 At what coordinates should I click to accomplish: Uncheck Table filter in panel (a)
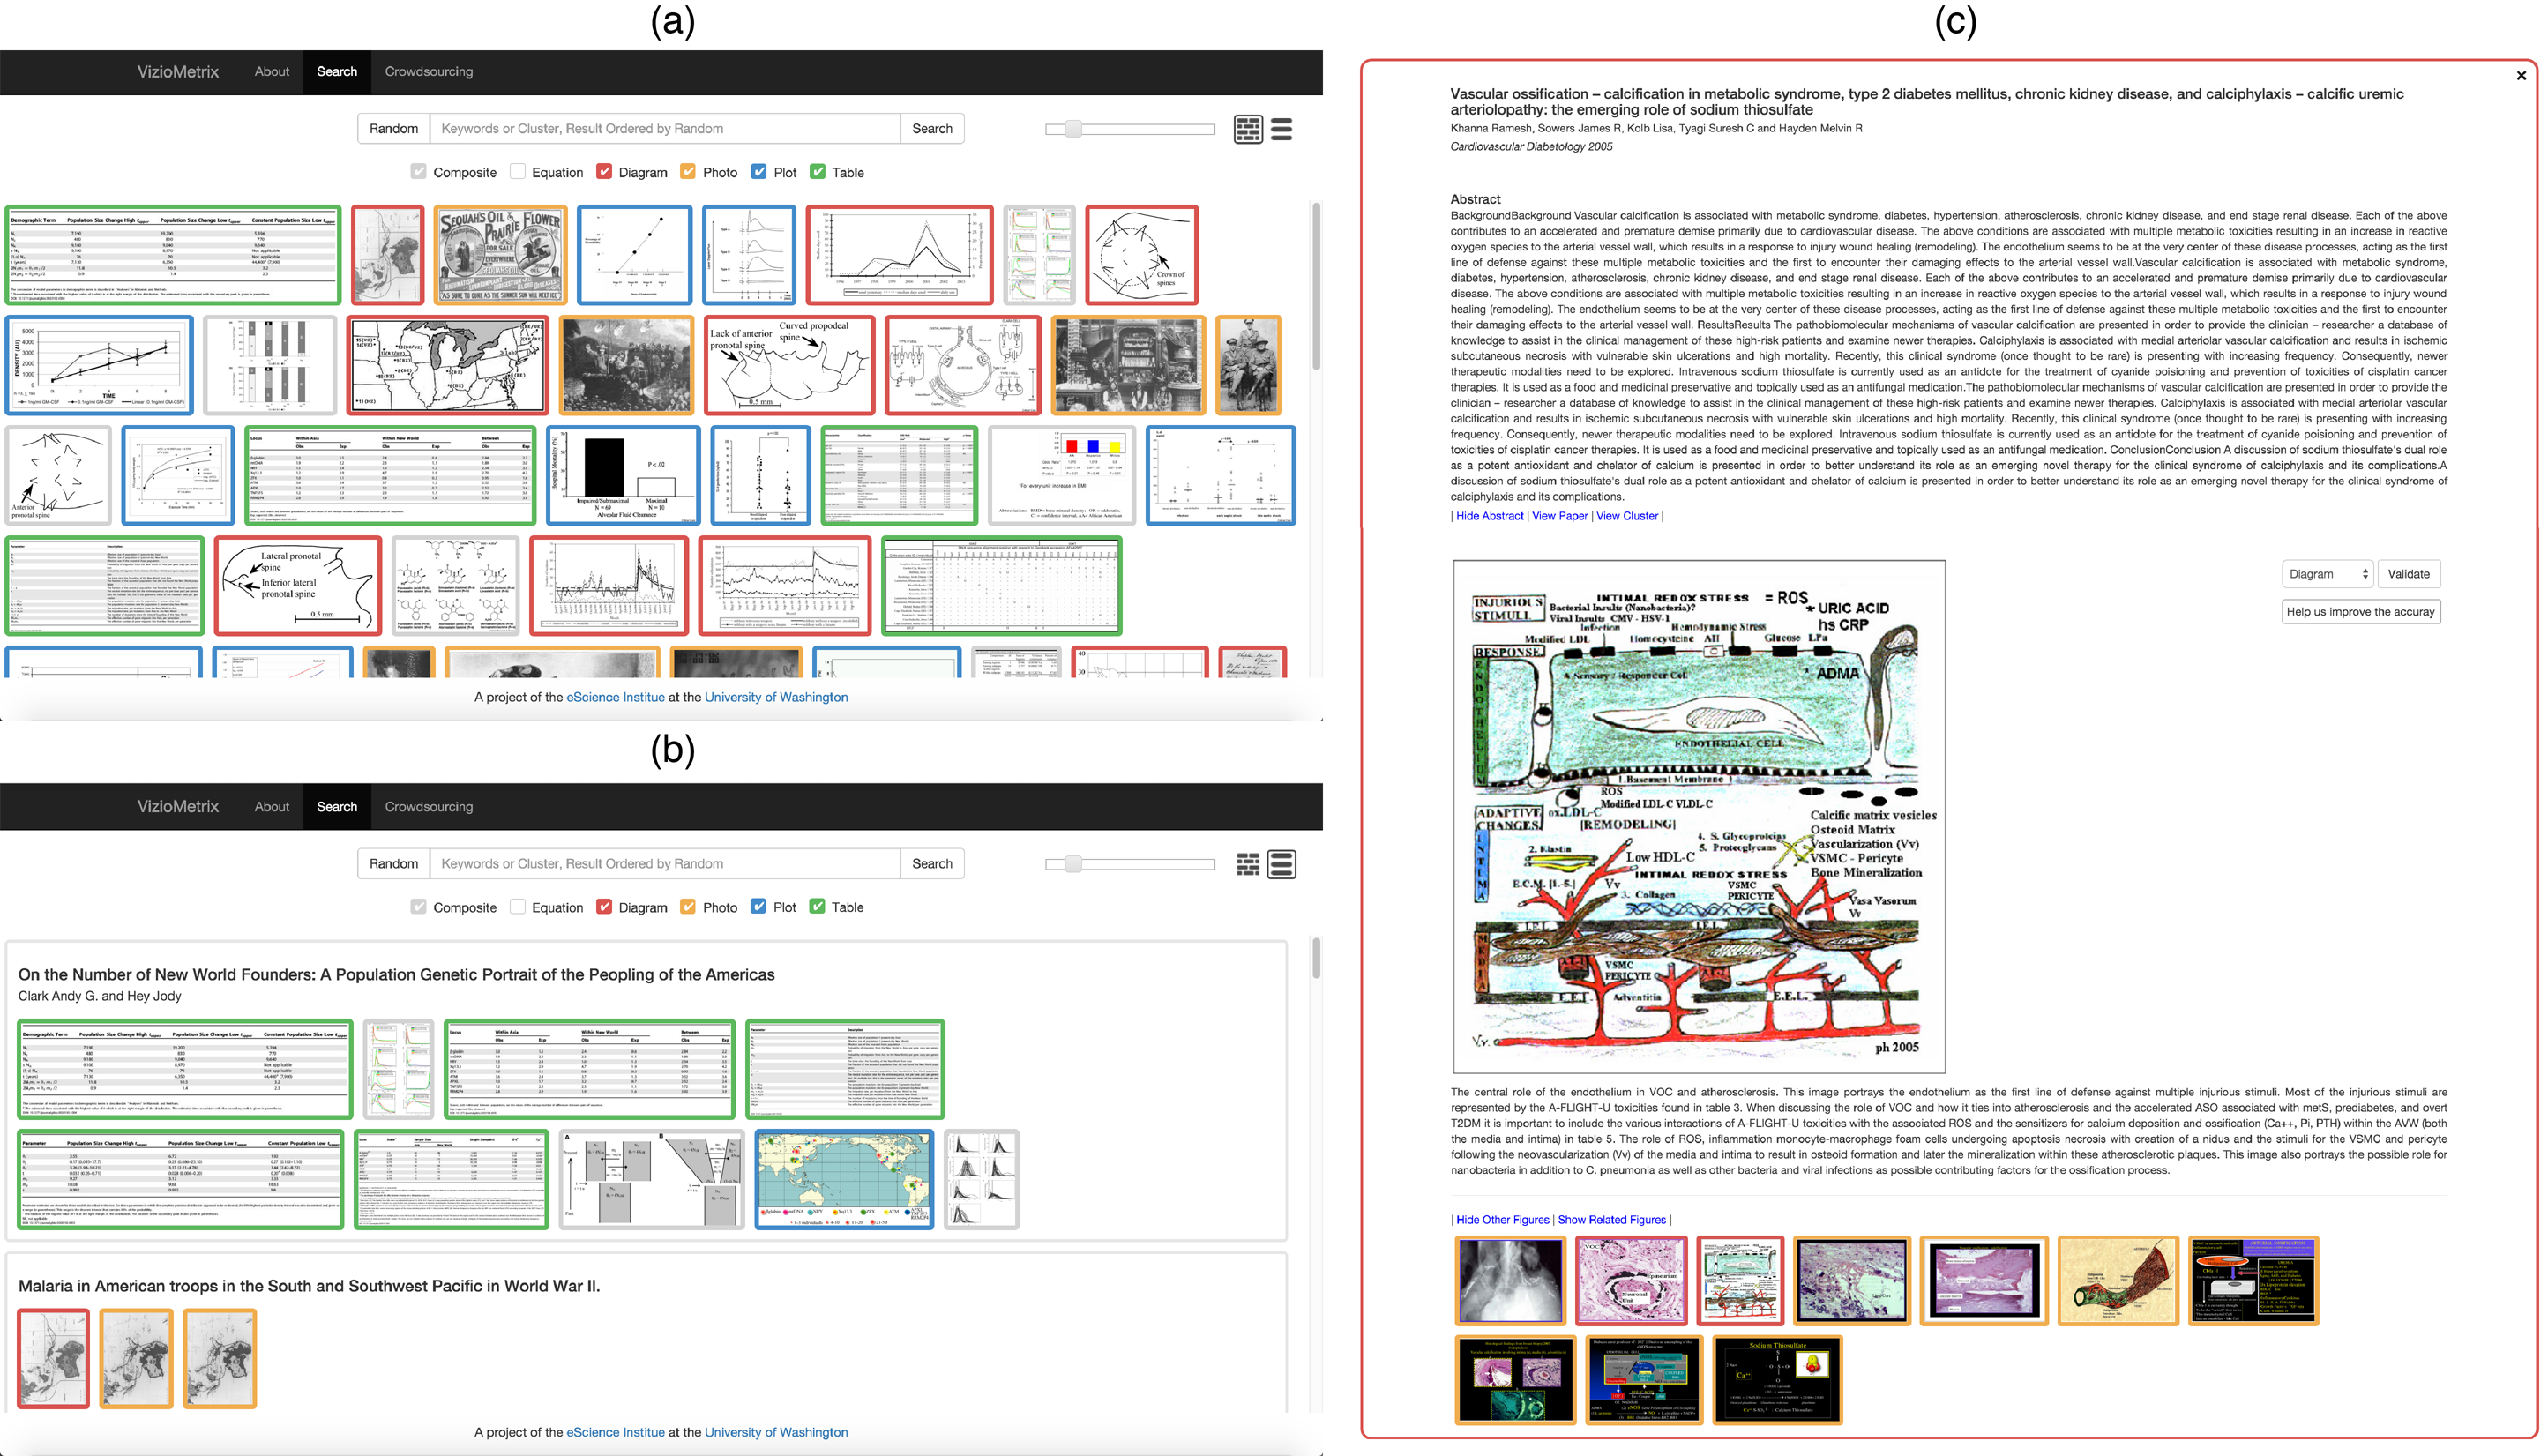click(817, 172)
